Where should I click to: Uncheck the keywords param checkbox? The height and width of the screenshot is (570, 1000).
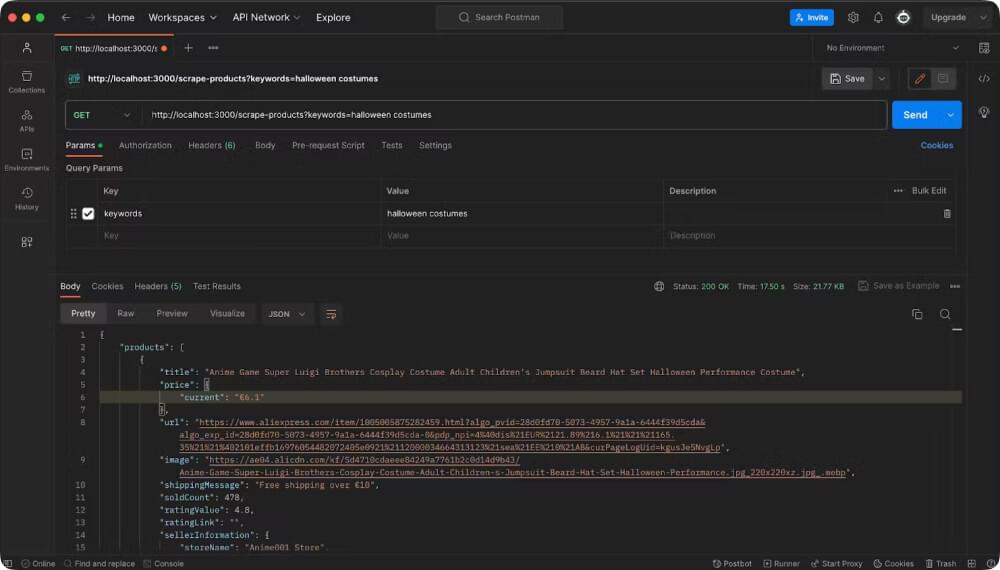click(x=88, y=214)
